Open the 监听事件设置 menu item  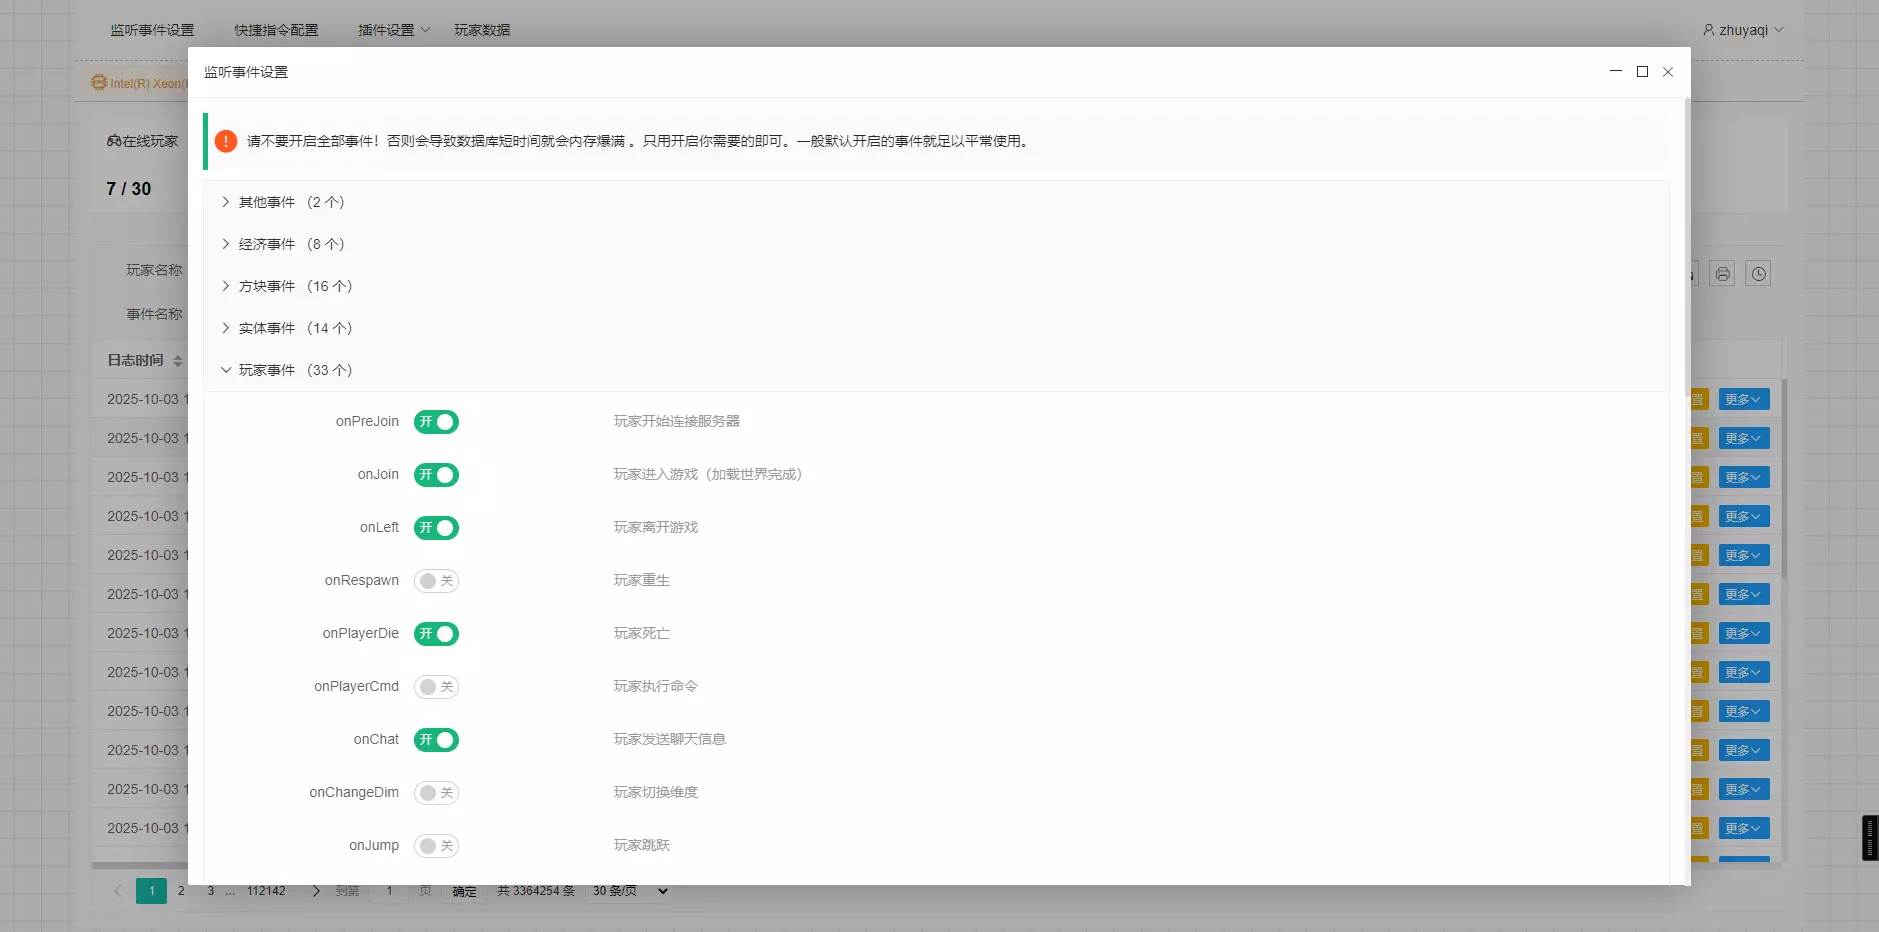point(152,30)
